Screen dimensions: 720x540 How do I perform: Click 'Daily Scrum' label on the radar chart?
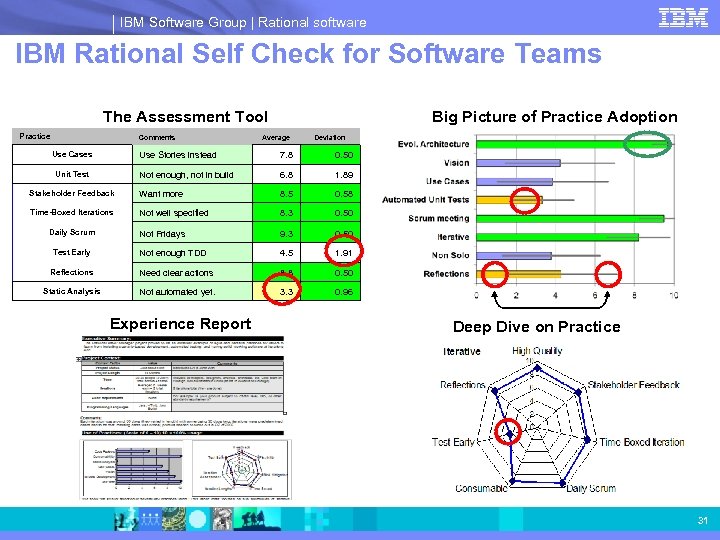click(x=591, y=488)
